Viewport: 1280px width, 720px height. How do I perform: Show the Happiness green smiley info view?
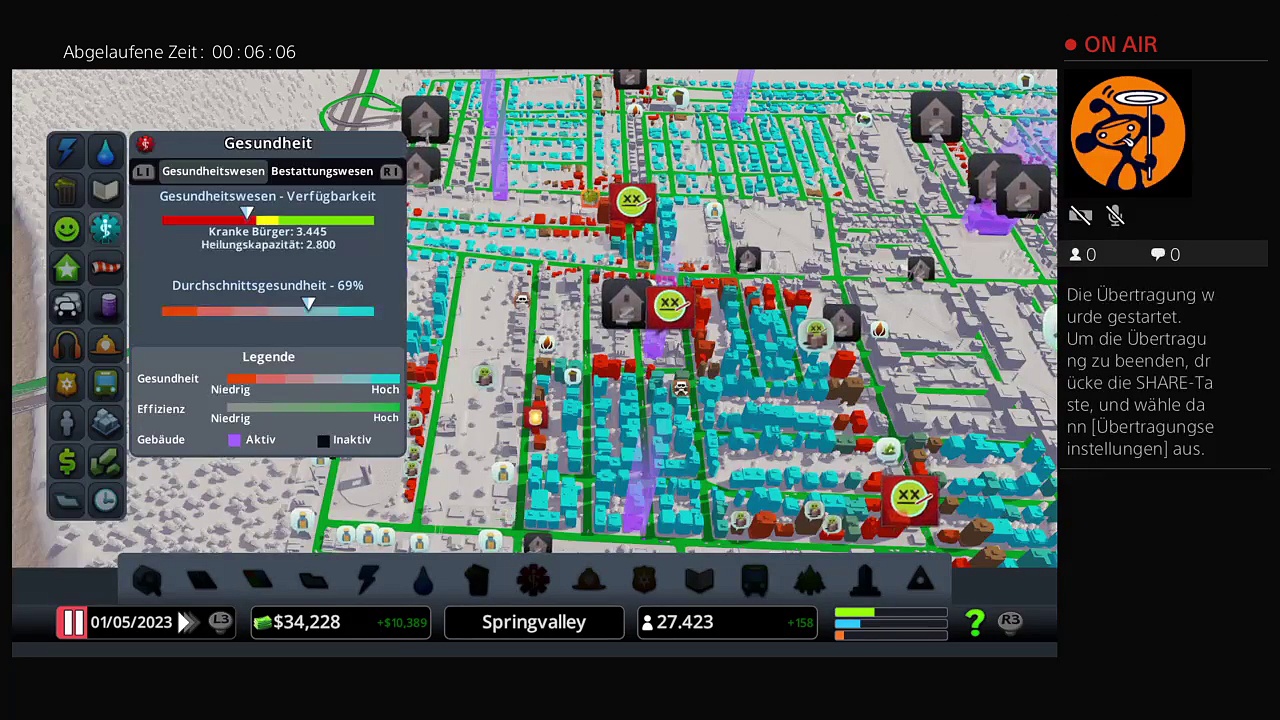point(67,229)
